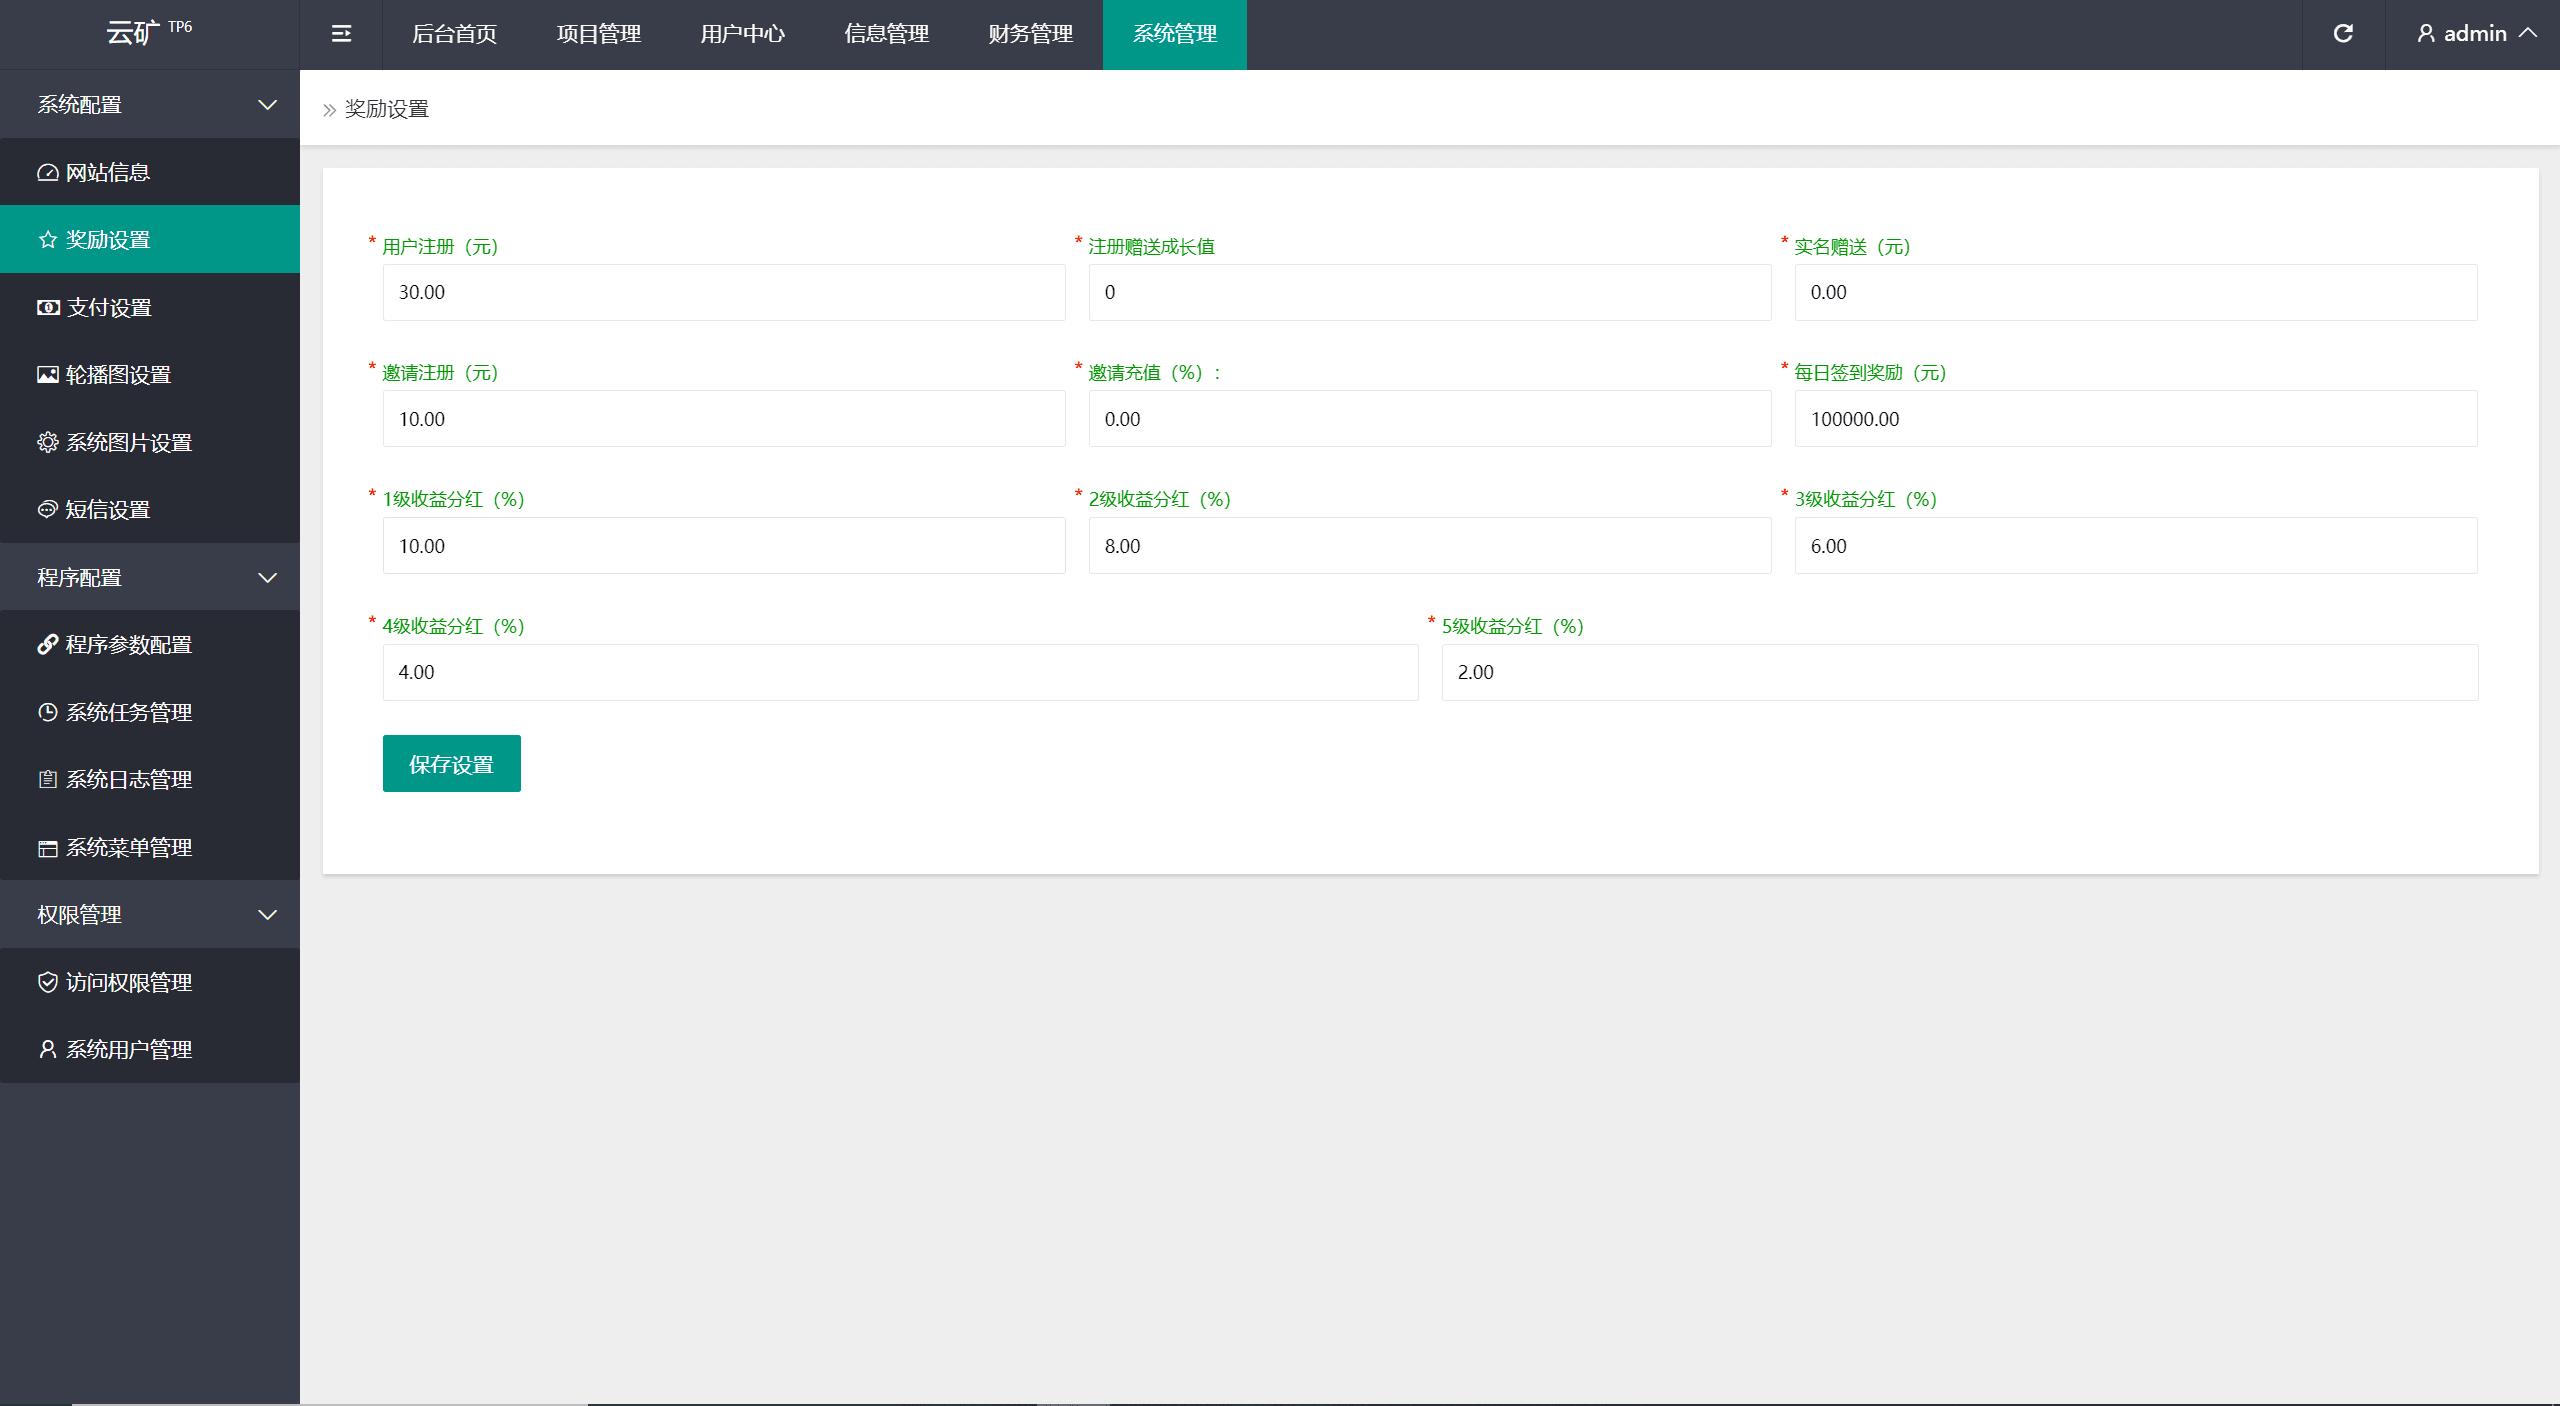
Task: Click the 每日签到奖励 input field
Action: click(2135, 419)
